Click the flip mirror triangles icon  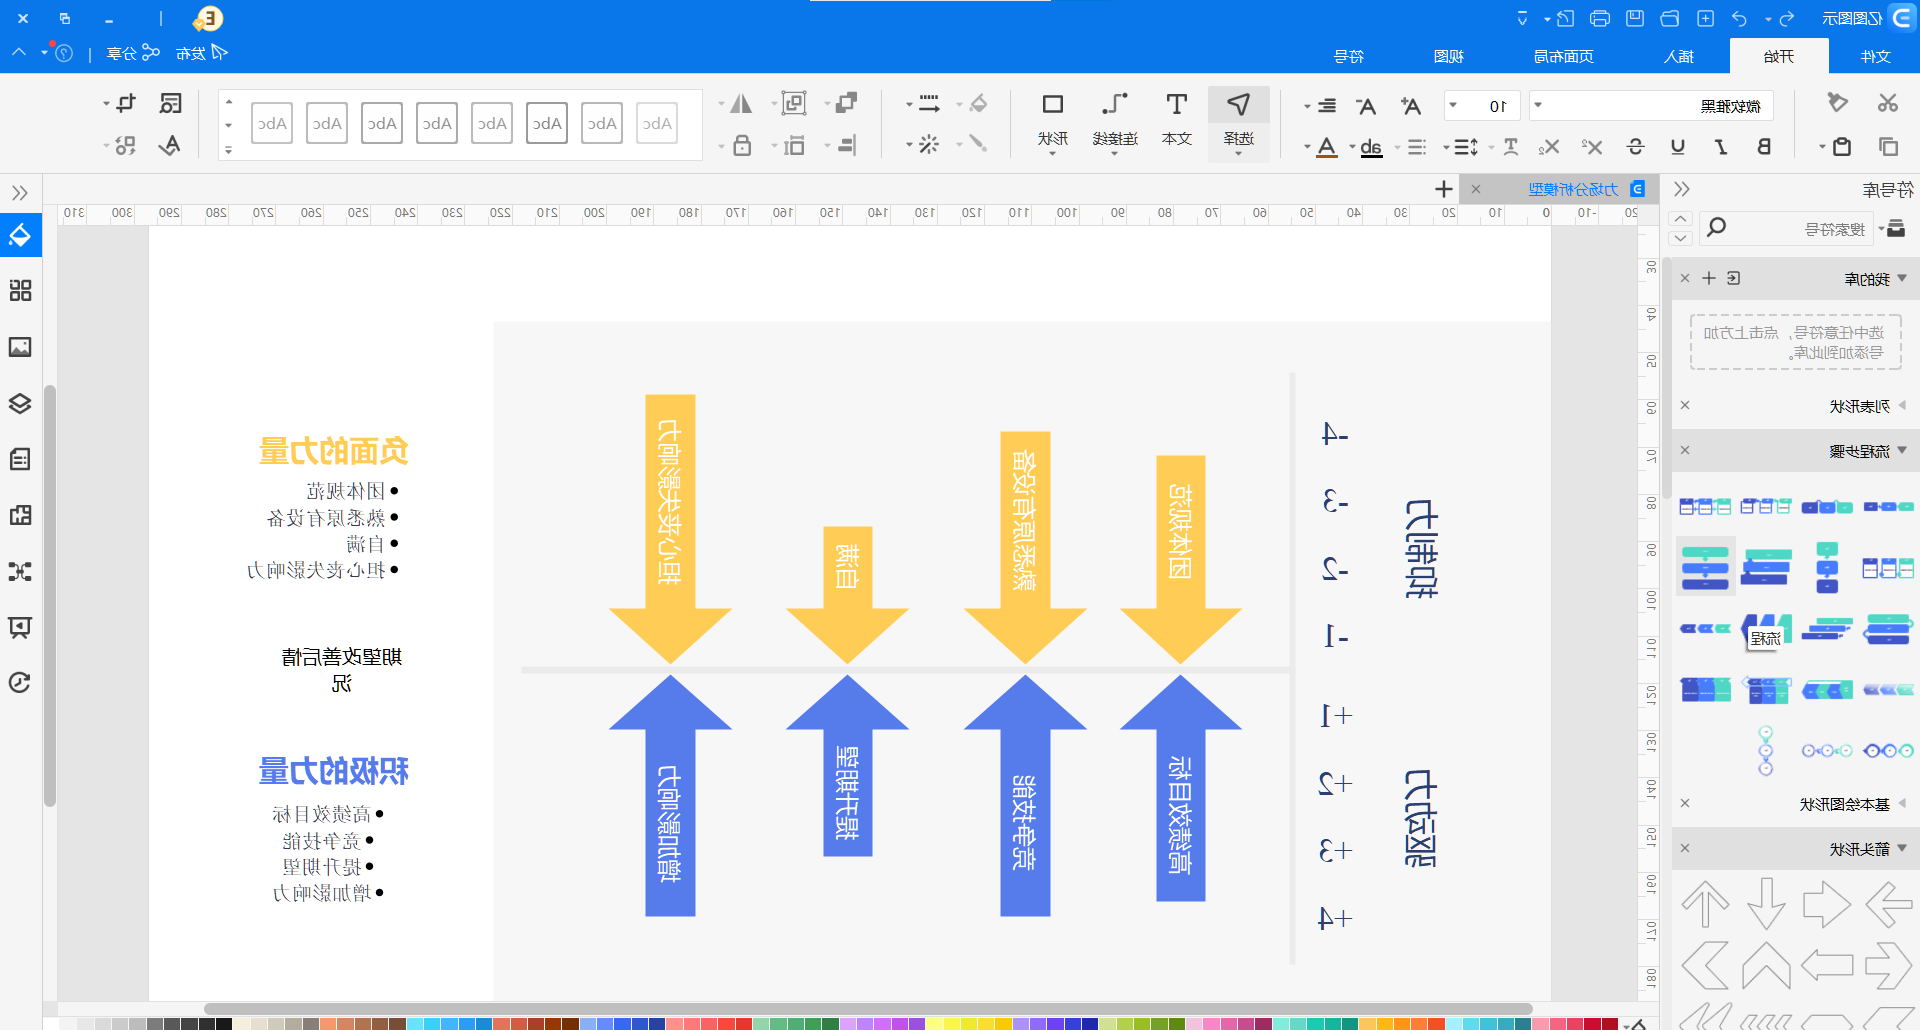741,103
